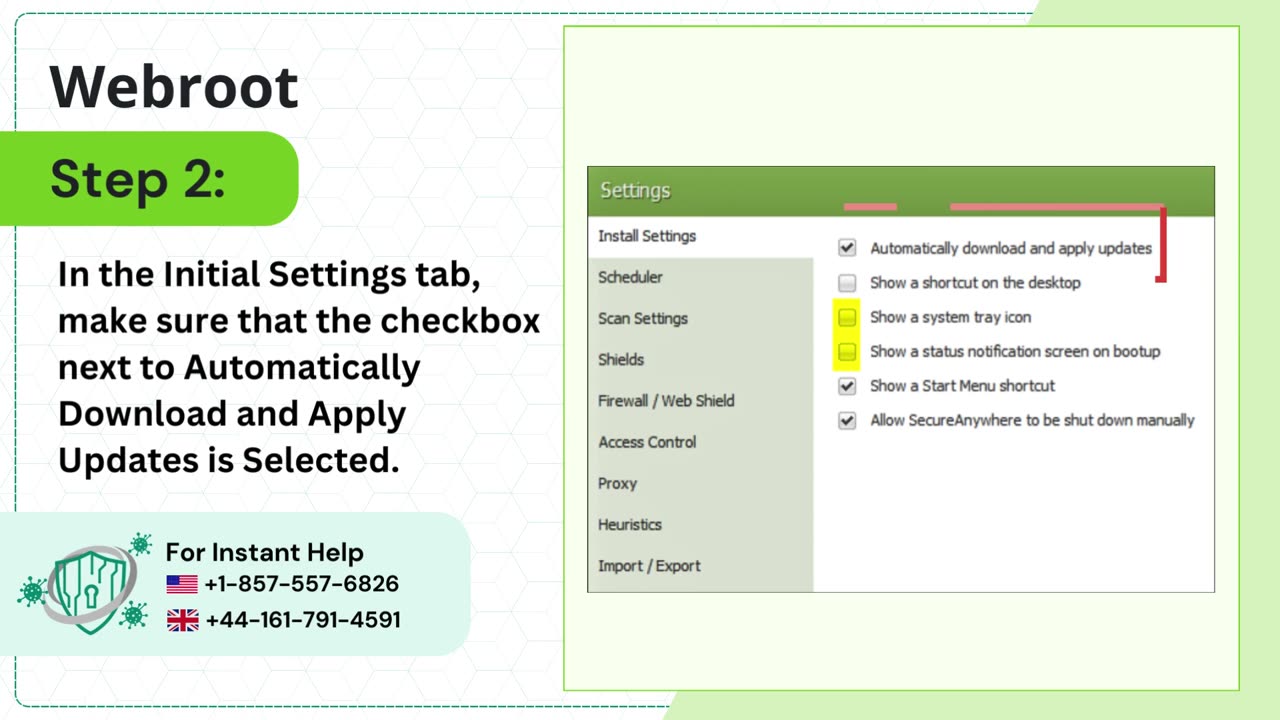
Task: Enable Show a shortcut on the desktop
Action: pos(847,283)
